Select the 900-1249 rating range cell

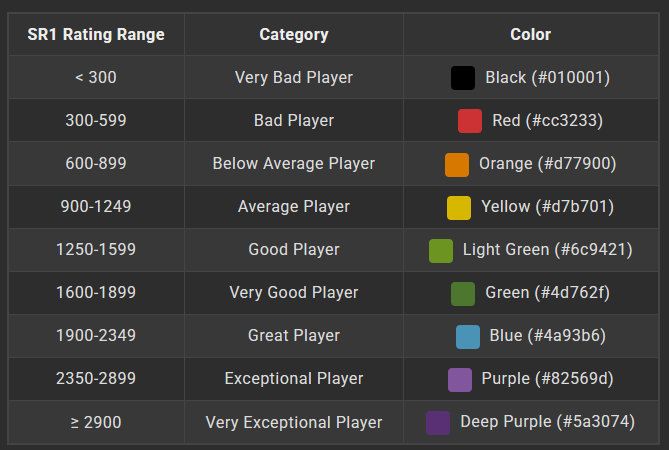96,207
